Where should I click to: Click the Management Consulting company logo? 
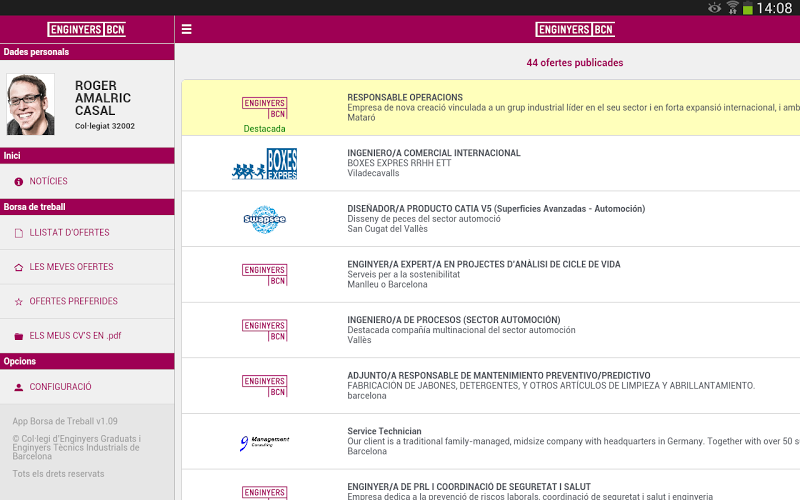coord(264,442)
